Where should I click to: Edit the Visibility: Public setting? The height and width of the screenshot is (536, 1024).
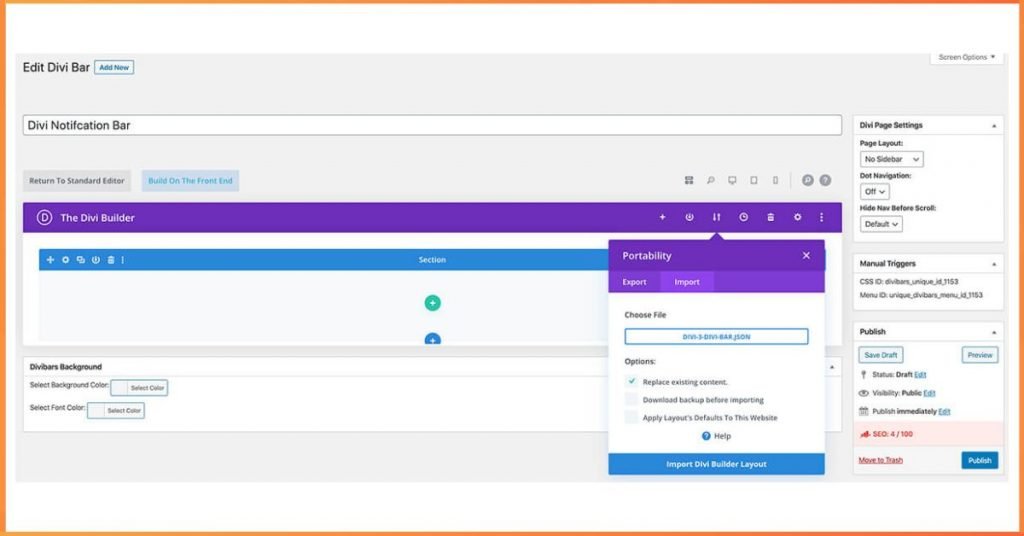(x=929, y=393)
